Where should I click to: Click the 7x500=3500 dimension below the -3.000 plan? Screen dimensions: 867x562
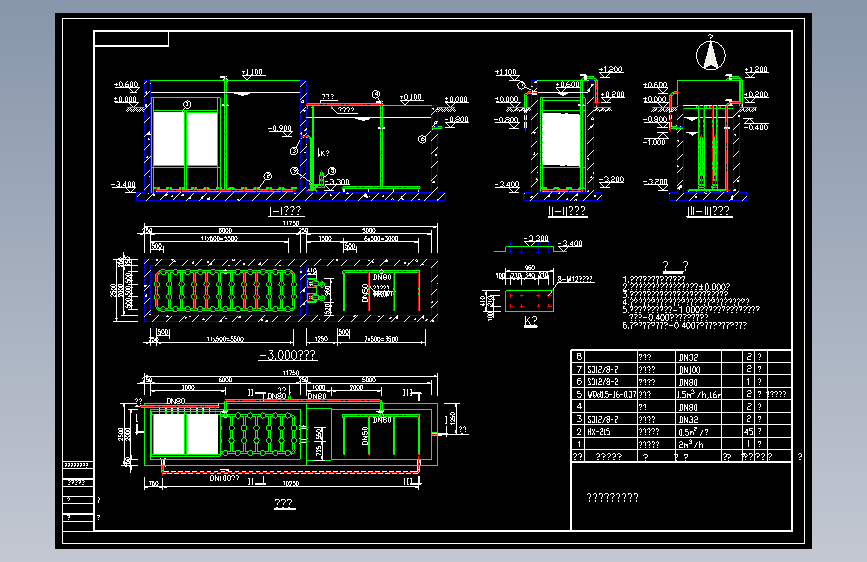(382, 339)
